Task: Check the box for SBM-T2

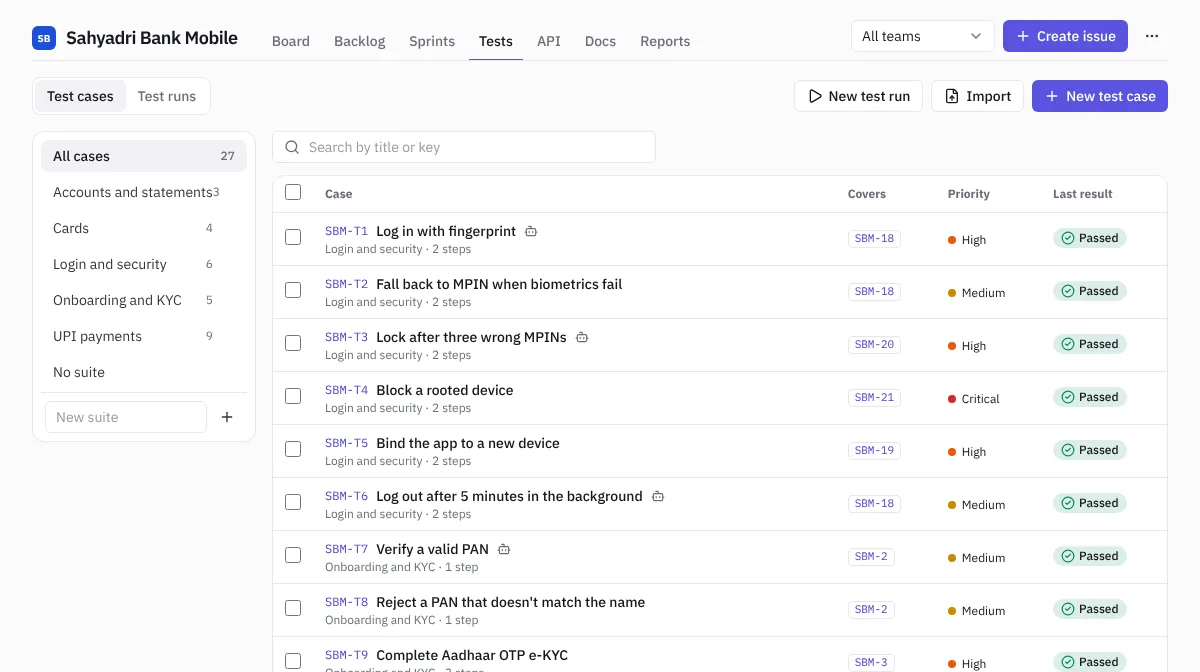Action: [293, 290]
